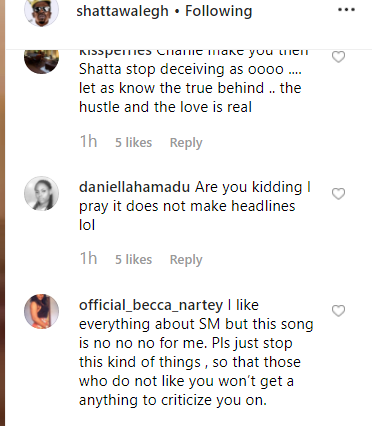Open the kissperries commenter's avatar
The height and width of the screenshot is (426, 372).
coord(41,61)
